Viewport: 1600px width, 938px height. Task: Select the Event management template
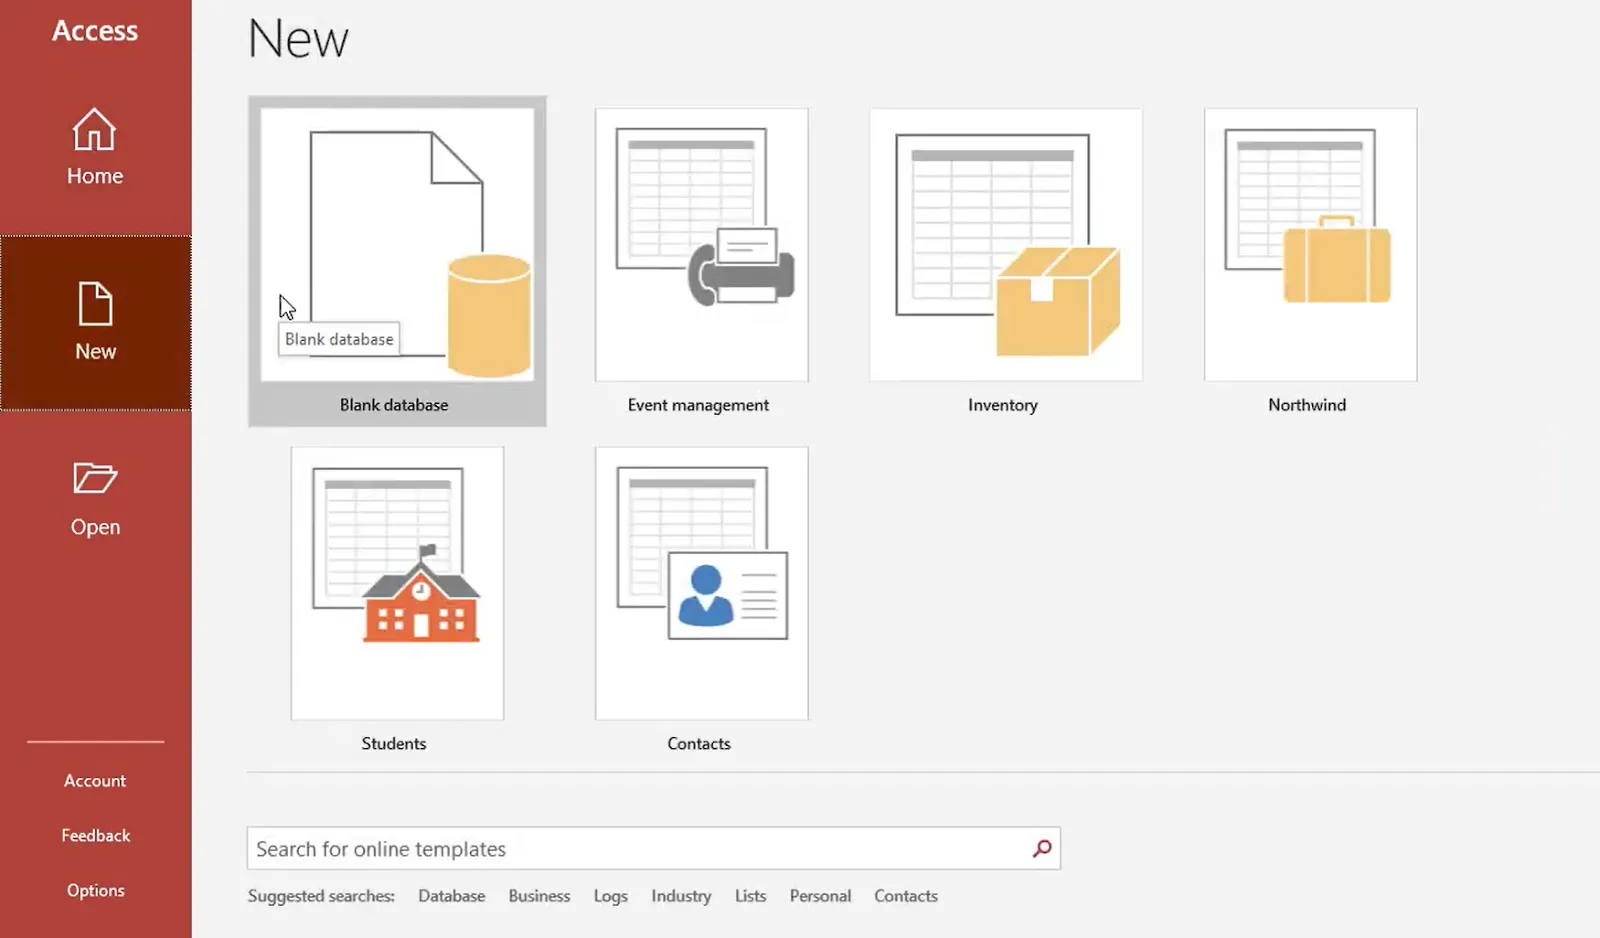[701, 245]
